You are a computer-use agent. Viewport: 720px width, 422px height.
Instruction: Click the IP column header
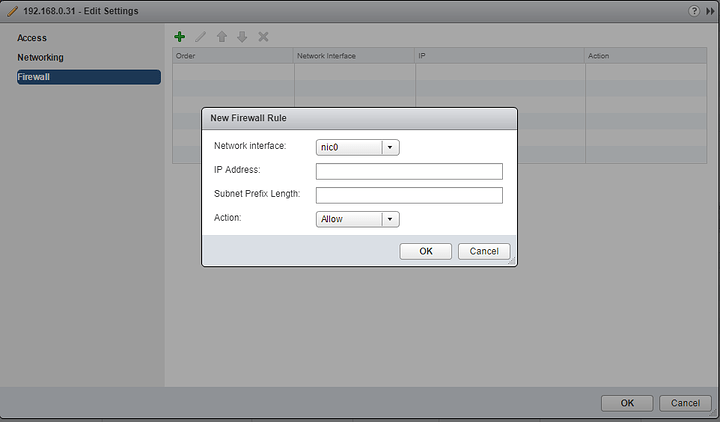(x=500, y=56)
